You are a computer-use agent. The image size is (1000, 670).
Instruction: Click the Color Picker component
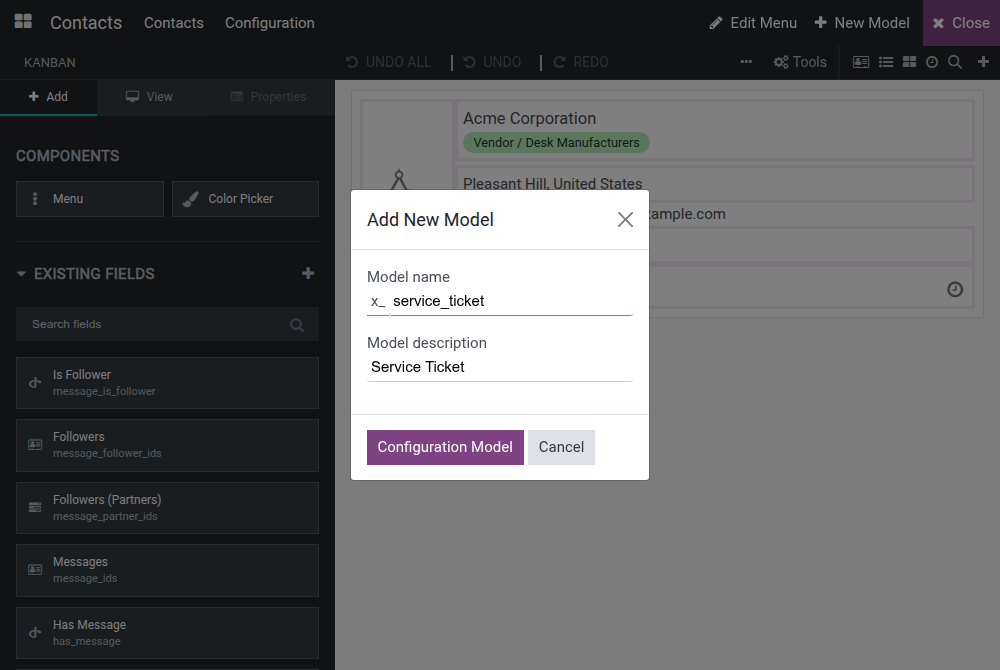coord(246,199)
